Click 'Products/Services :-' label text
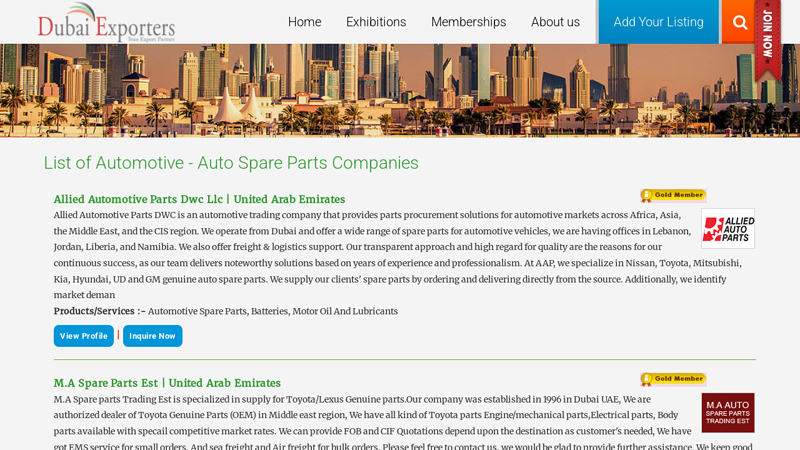The image size is (800, 450). click(99, 311)
